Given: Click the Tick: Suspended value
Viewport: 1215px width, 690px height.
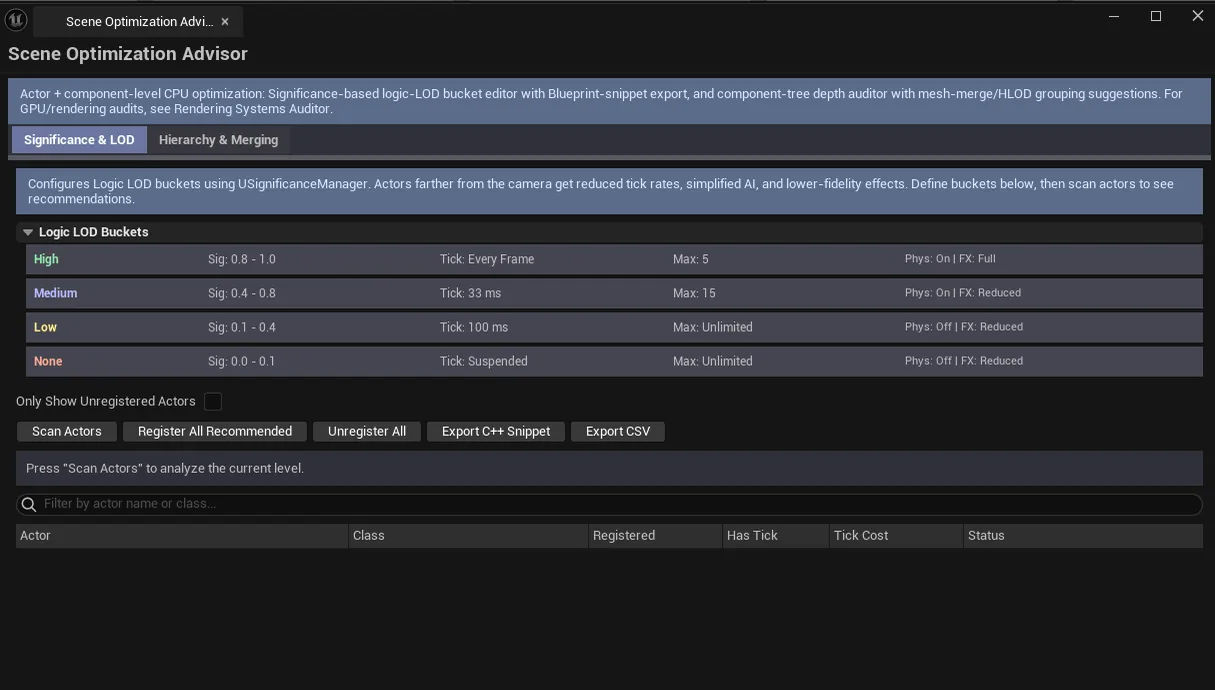Looking at the screenshot, I should click(484, 361).
